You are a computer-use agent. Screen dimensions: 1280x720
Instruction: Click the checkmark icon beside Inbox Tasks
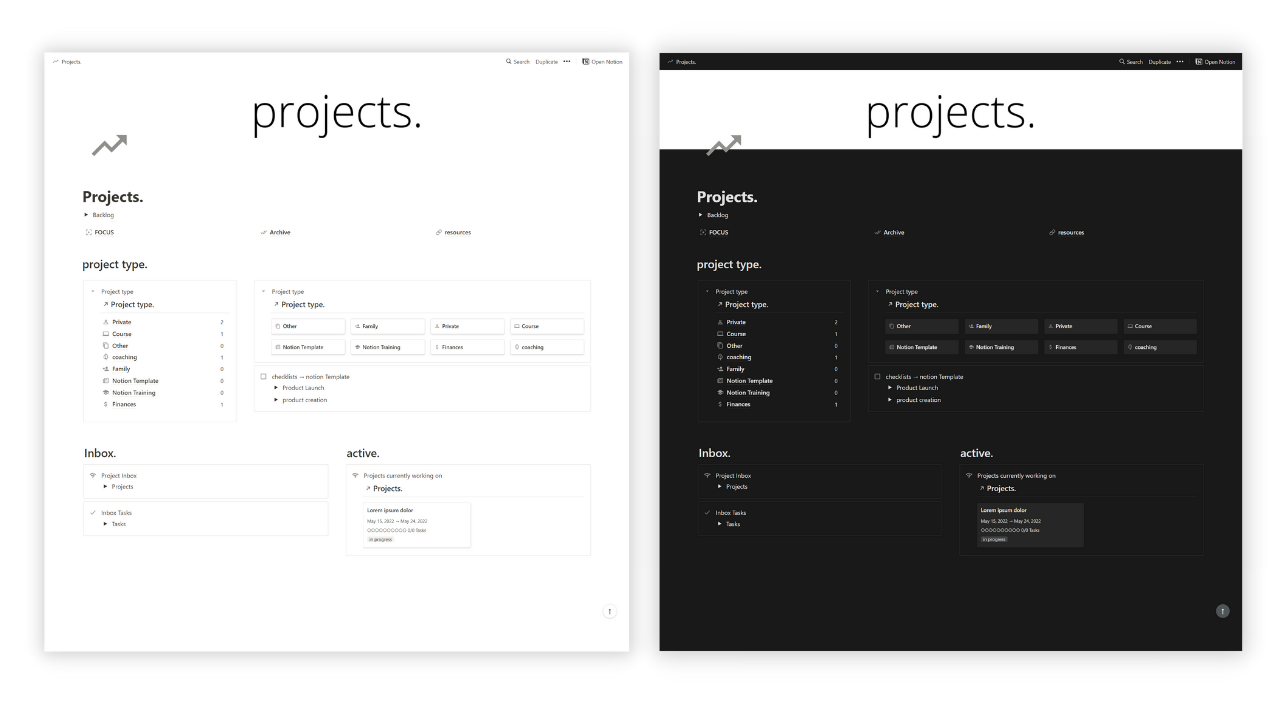click(92, 512)
